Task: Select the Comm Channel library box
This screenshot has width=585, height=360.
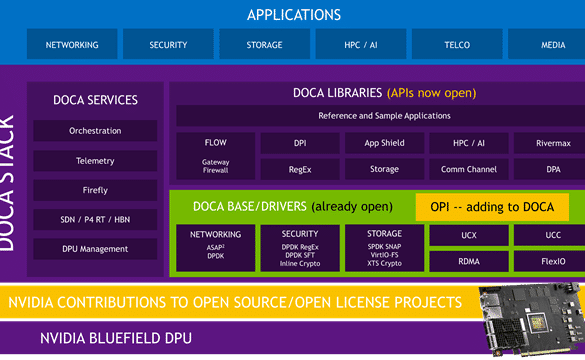Action: pos(469,169)
